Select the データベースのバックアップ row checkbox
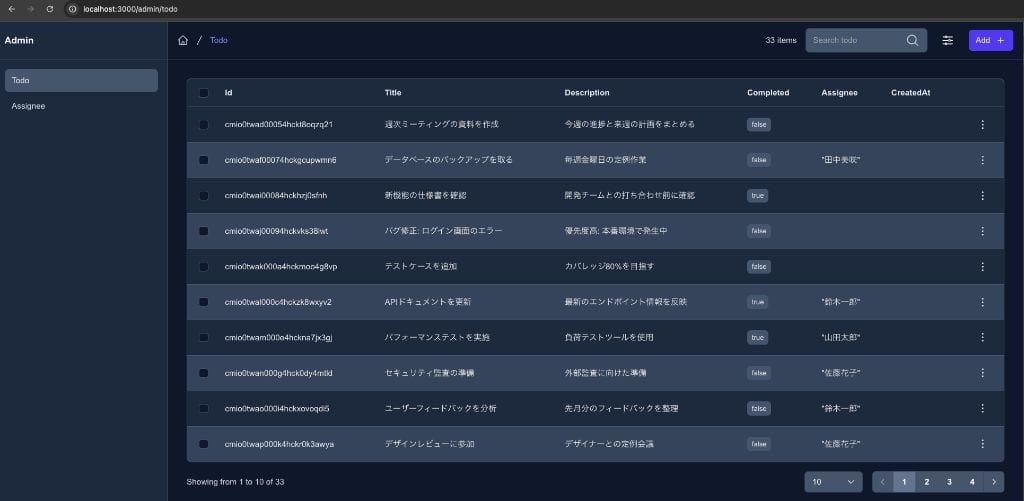 tap(204, 160)
